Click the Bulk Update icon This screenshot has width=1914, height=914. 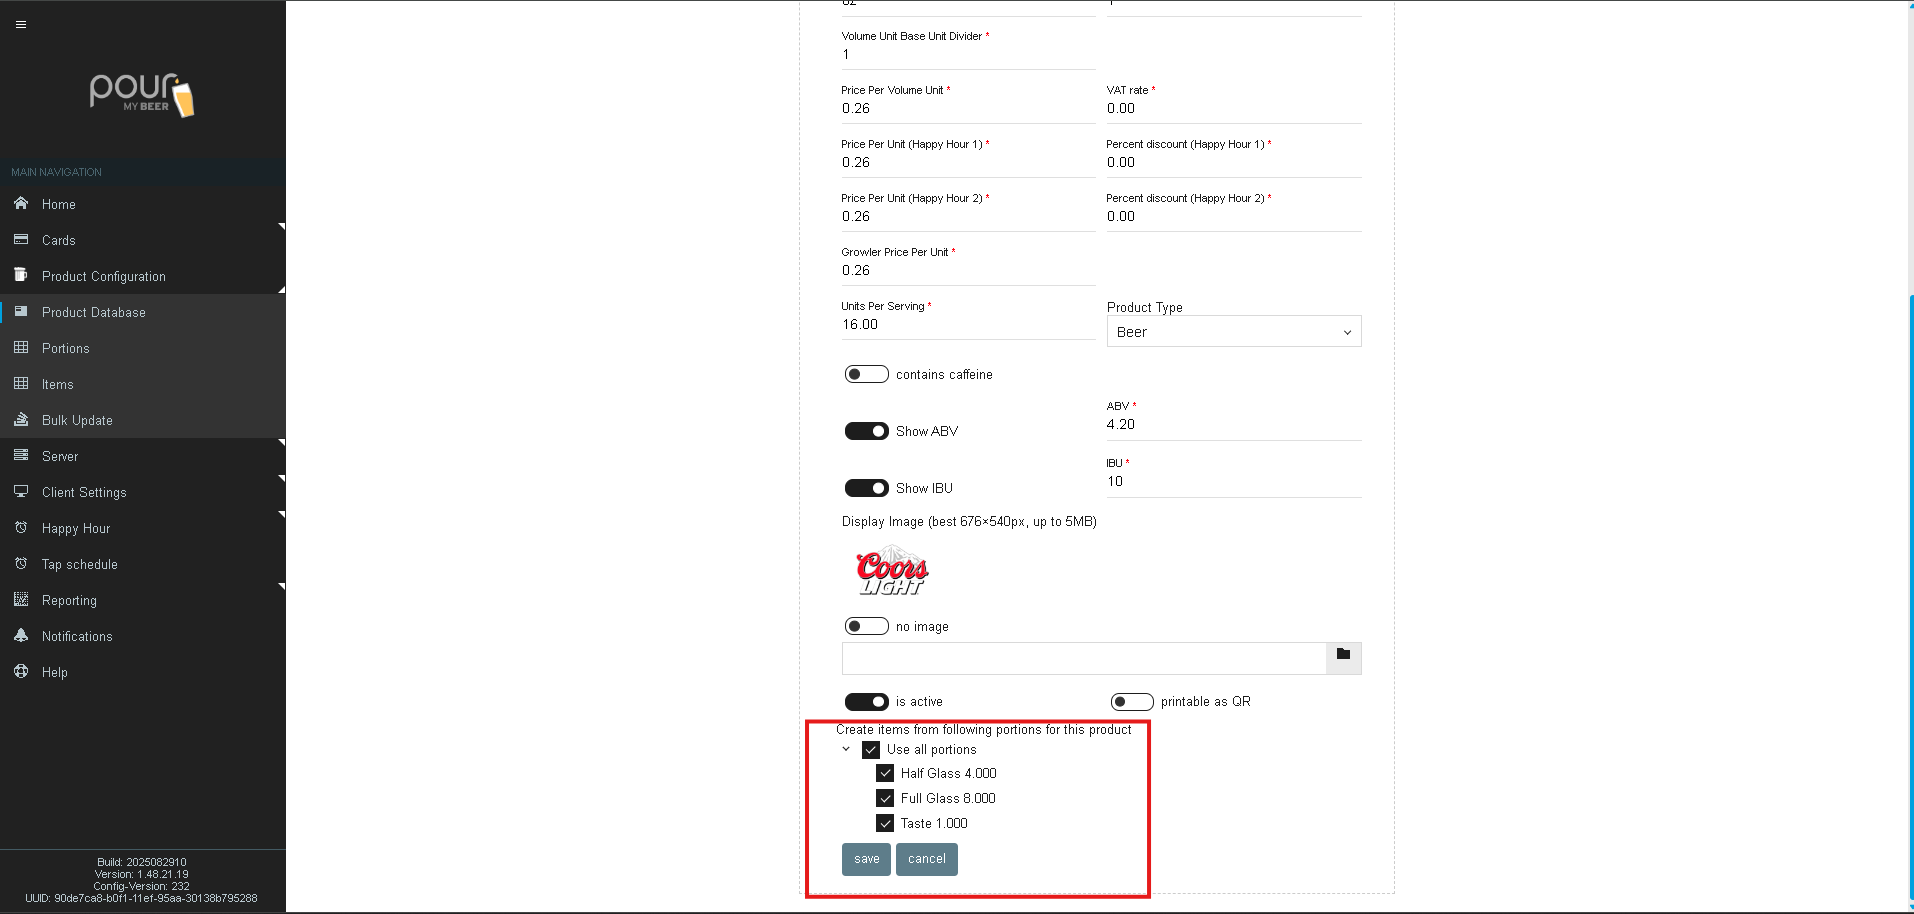tap(21, 420)
